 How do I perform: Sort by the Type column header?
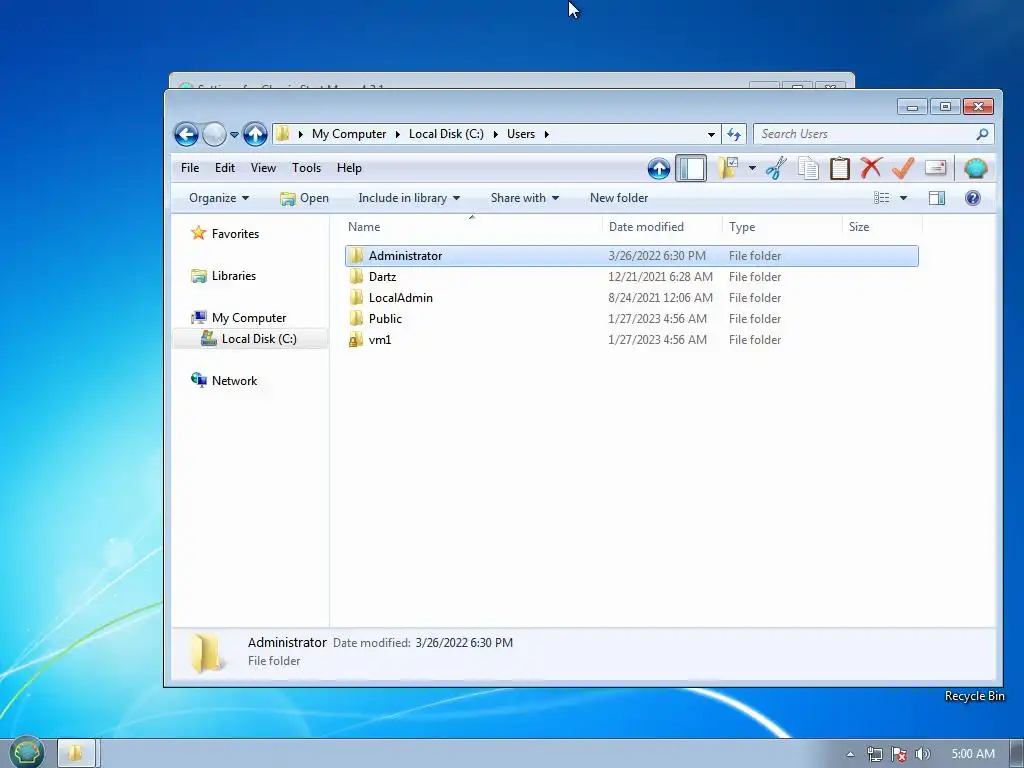[x=782, y=227]
